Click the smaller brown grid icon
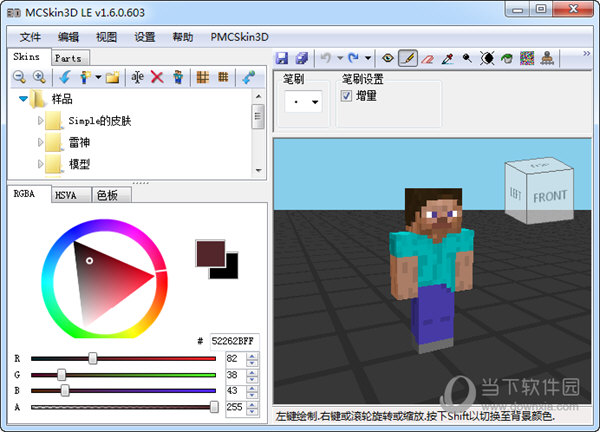The height and width of the screenshot is (432, 600). tap(223, 77)
